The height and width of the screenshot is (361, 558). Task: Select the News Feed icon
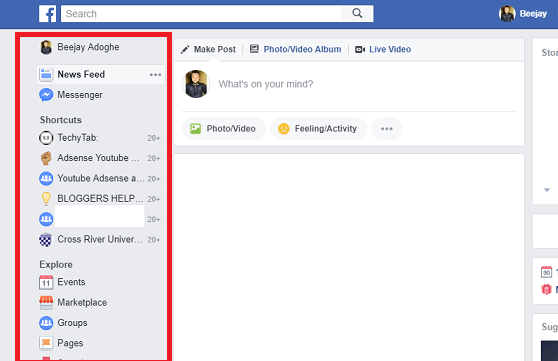pyautogui.click(x=46, y=74)
